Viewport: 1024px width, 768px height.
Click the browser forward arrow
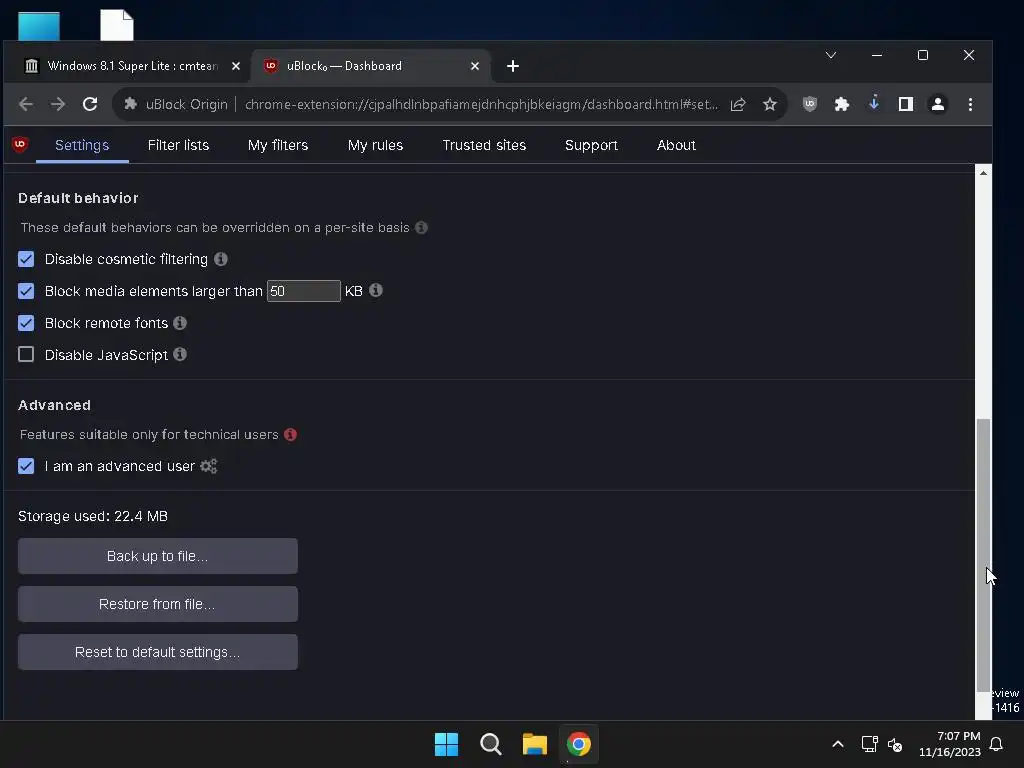click(58, 104)
